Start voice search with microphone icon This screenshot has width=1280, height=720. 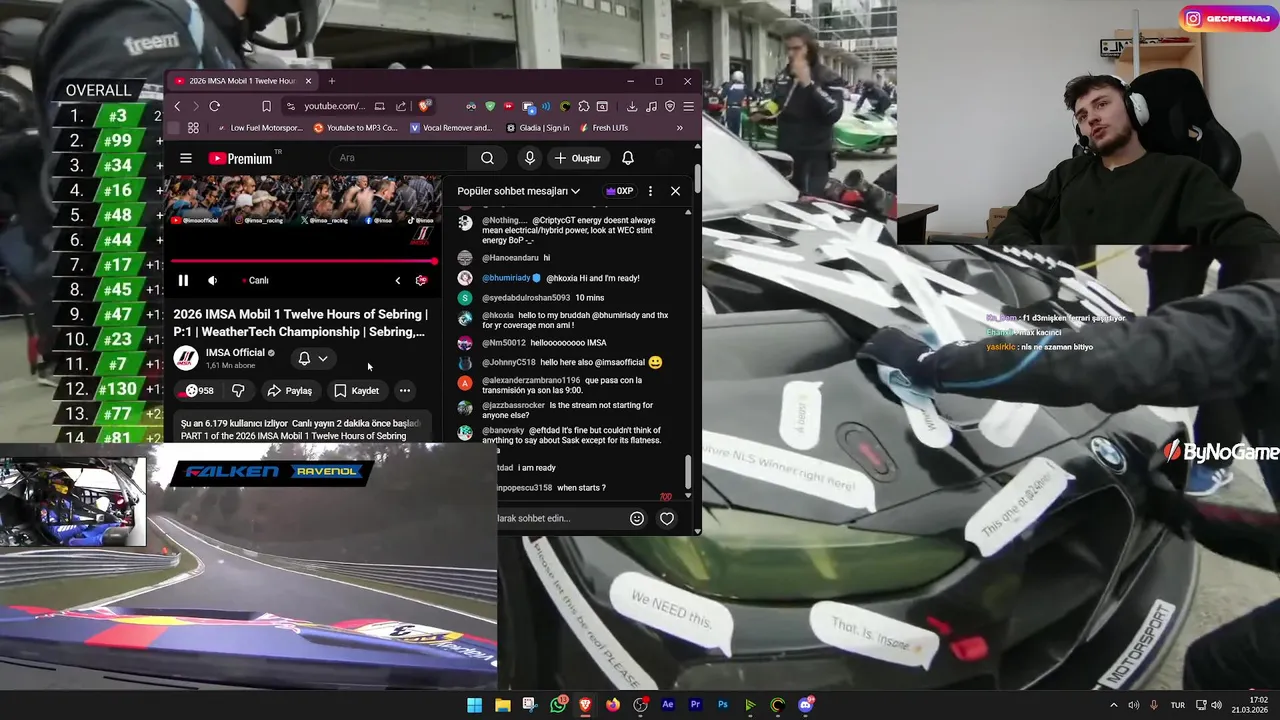click(530, 158)
